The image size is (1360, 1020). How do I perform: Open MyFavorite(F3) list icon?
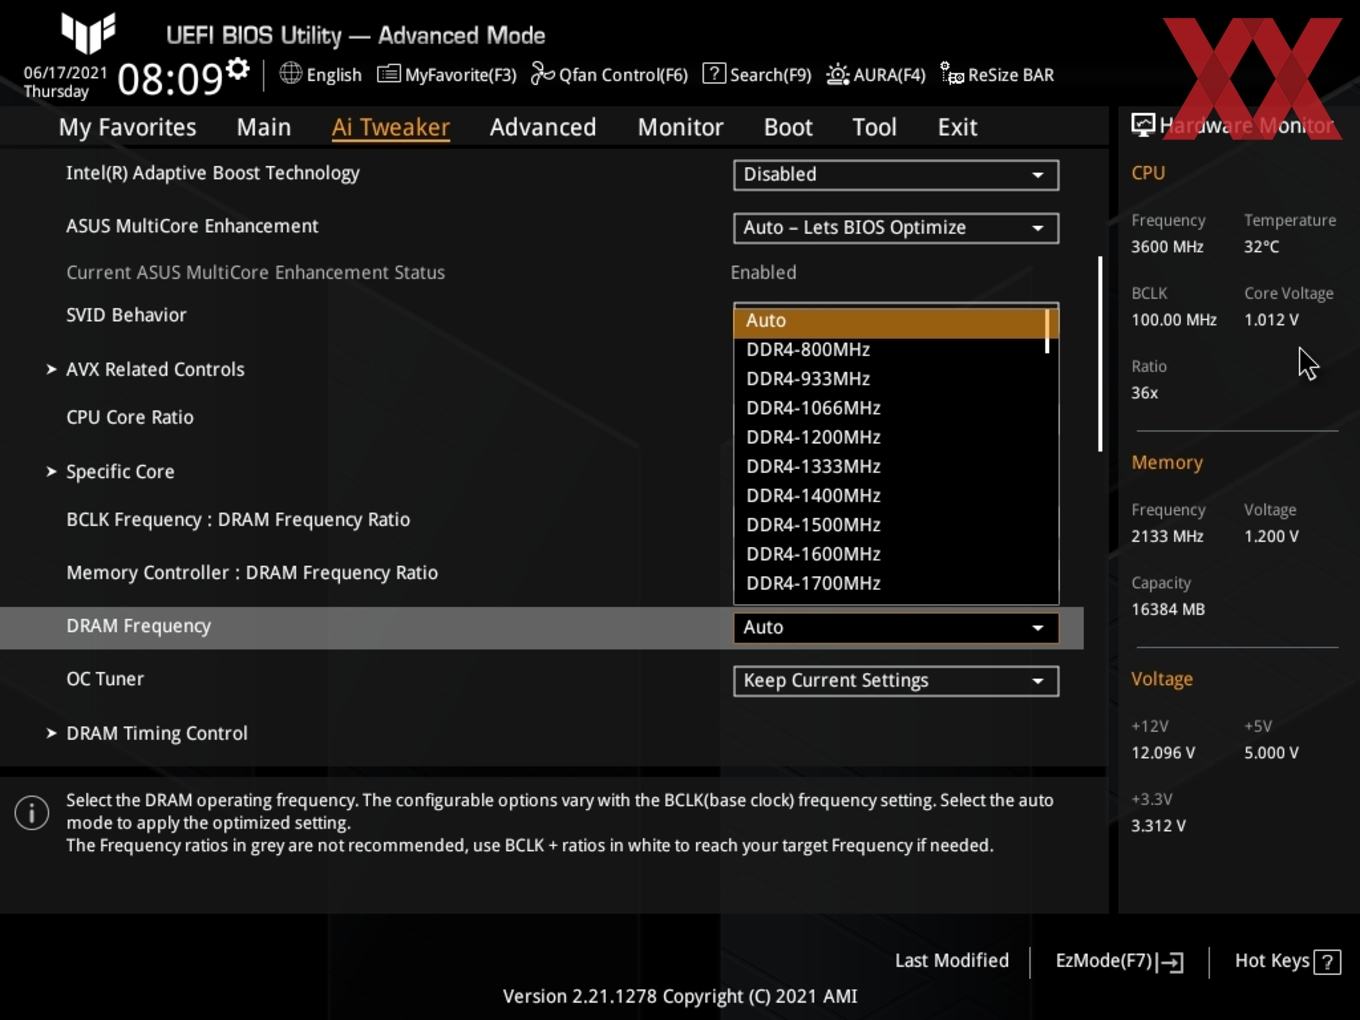[x=388, y=74]
